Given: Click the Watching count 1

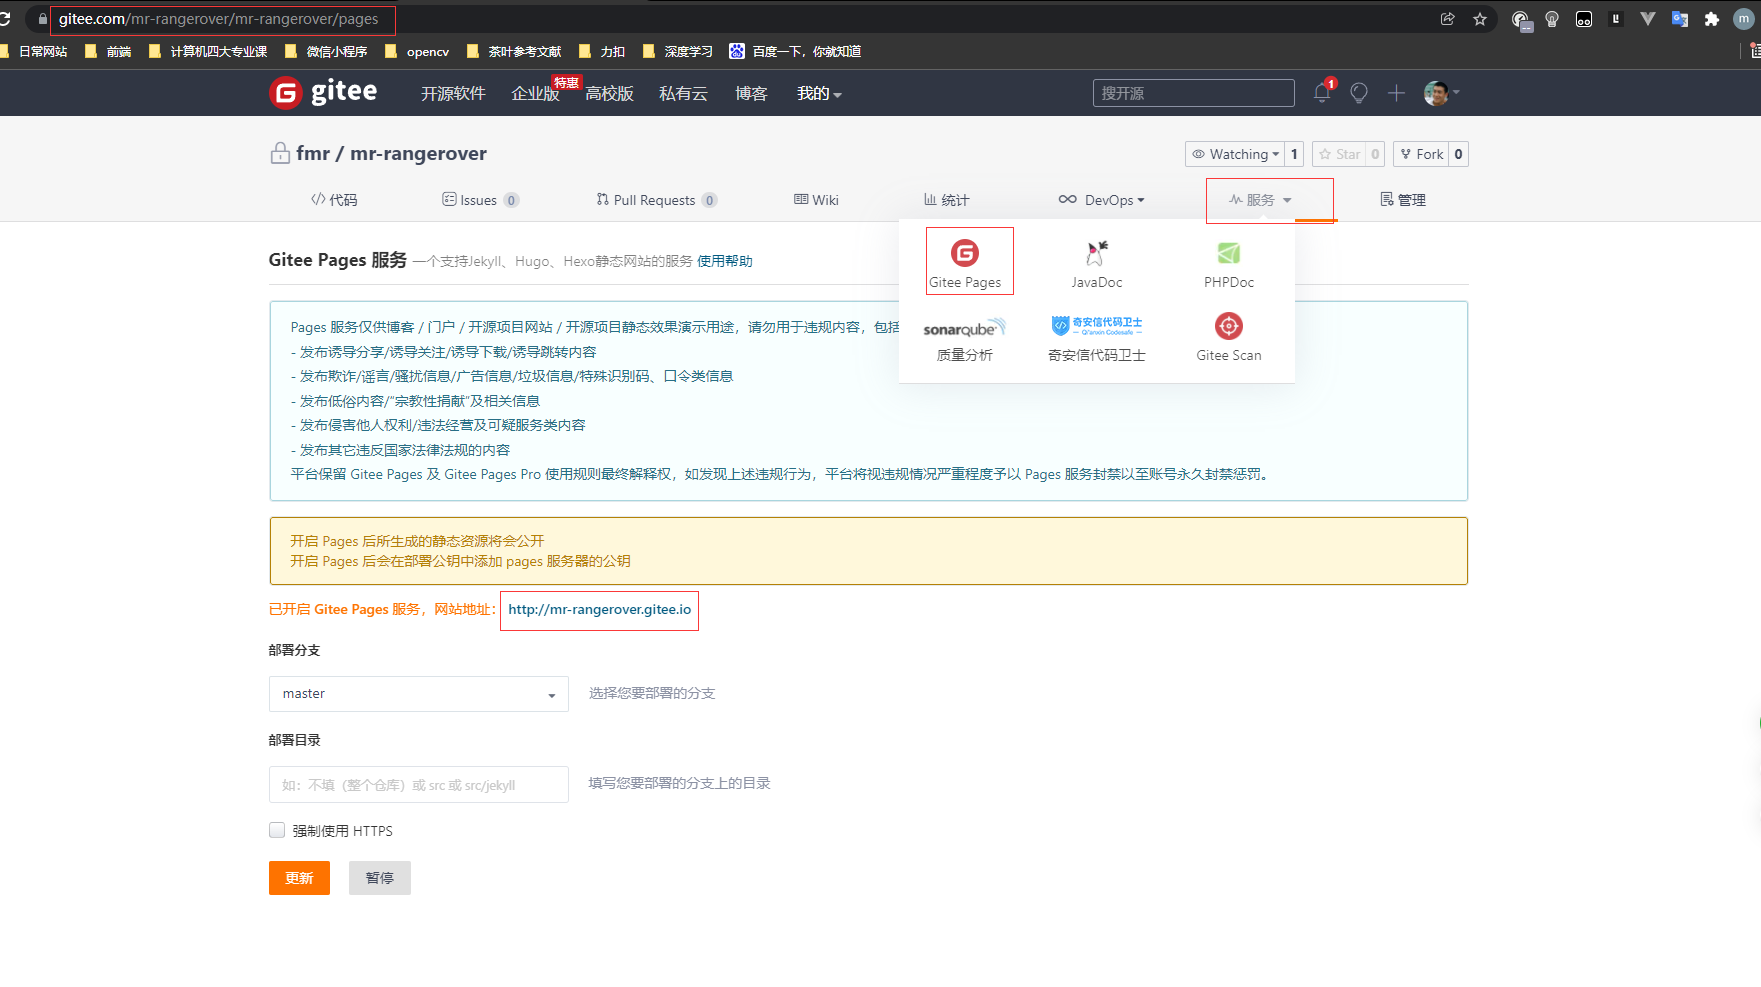Looking at the screenshot, I should point(1294,154).
